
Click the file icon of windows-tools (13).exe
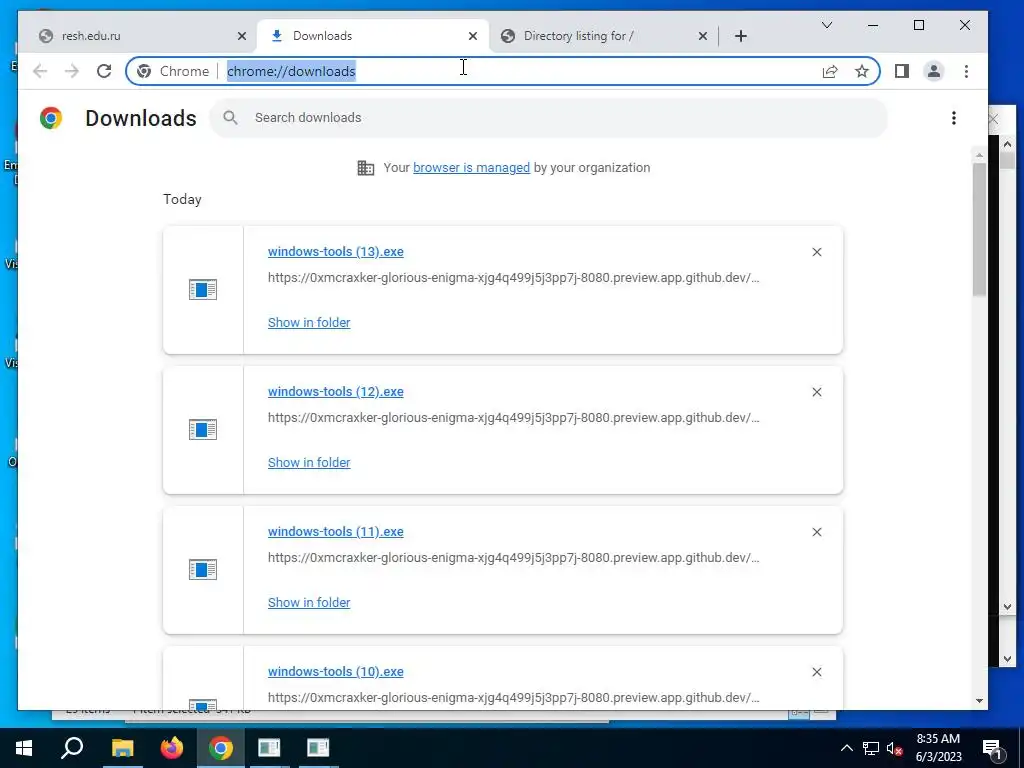click(202, 289)
